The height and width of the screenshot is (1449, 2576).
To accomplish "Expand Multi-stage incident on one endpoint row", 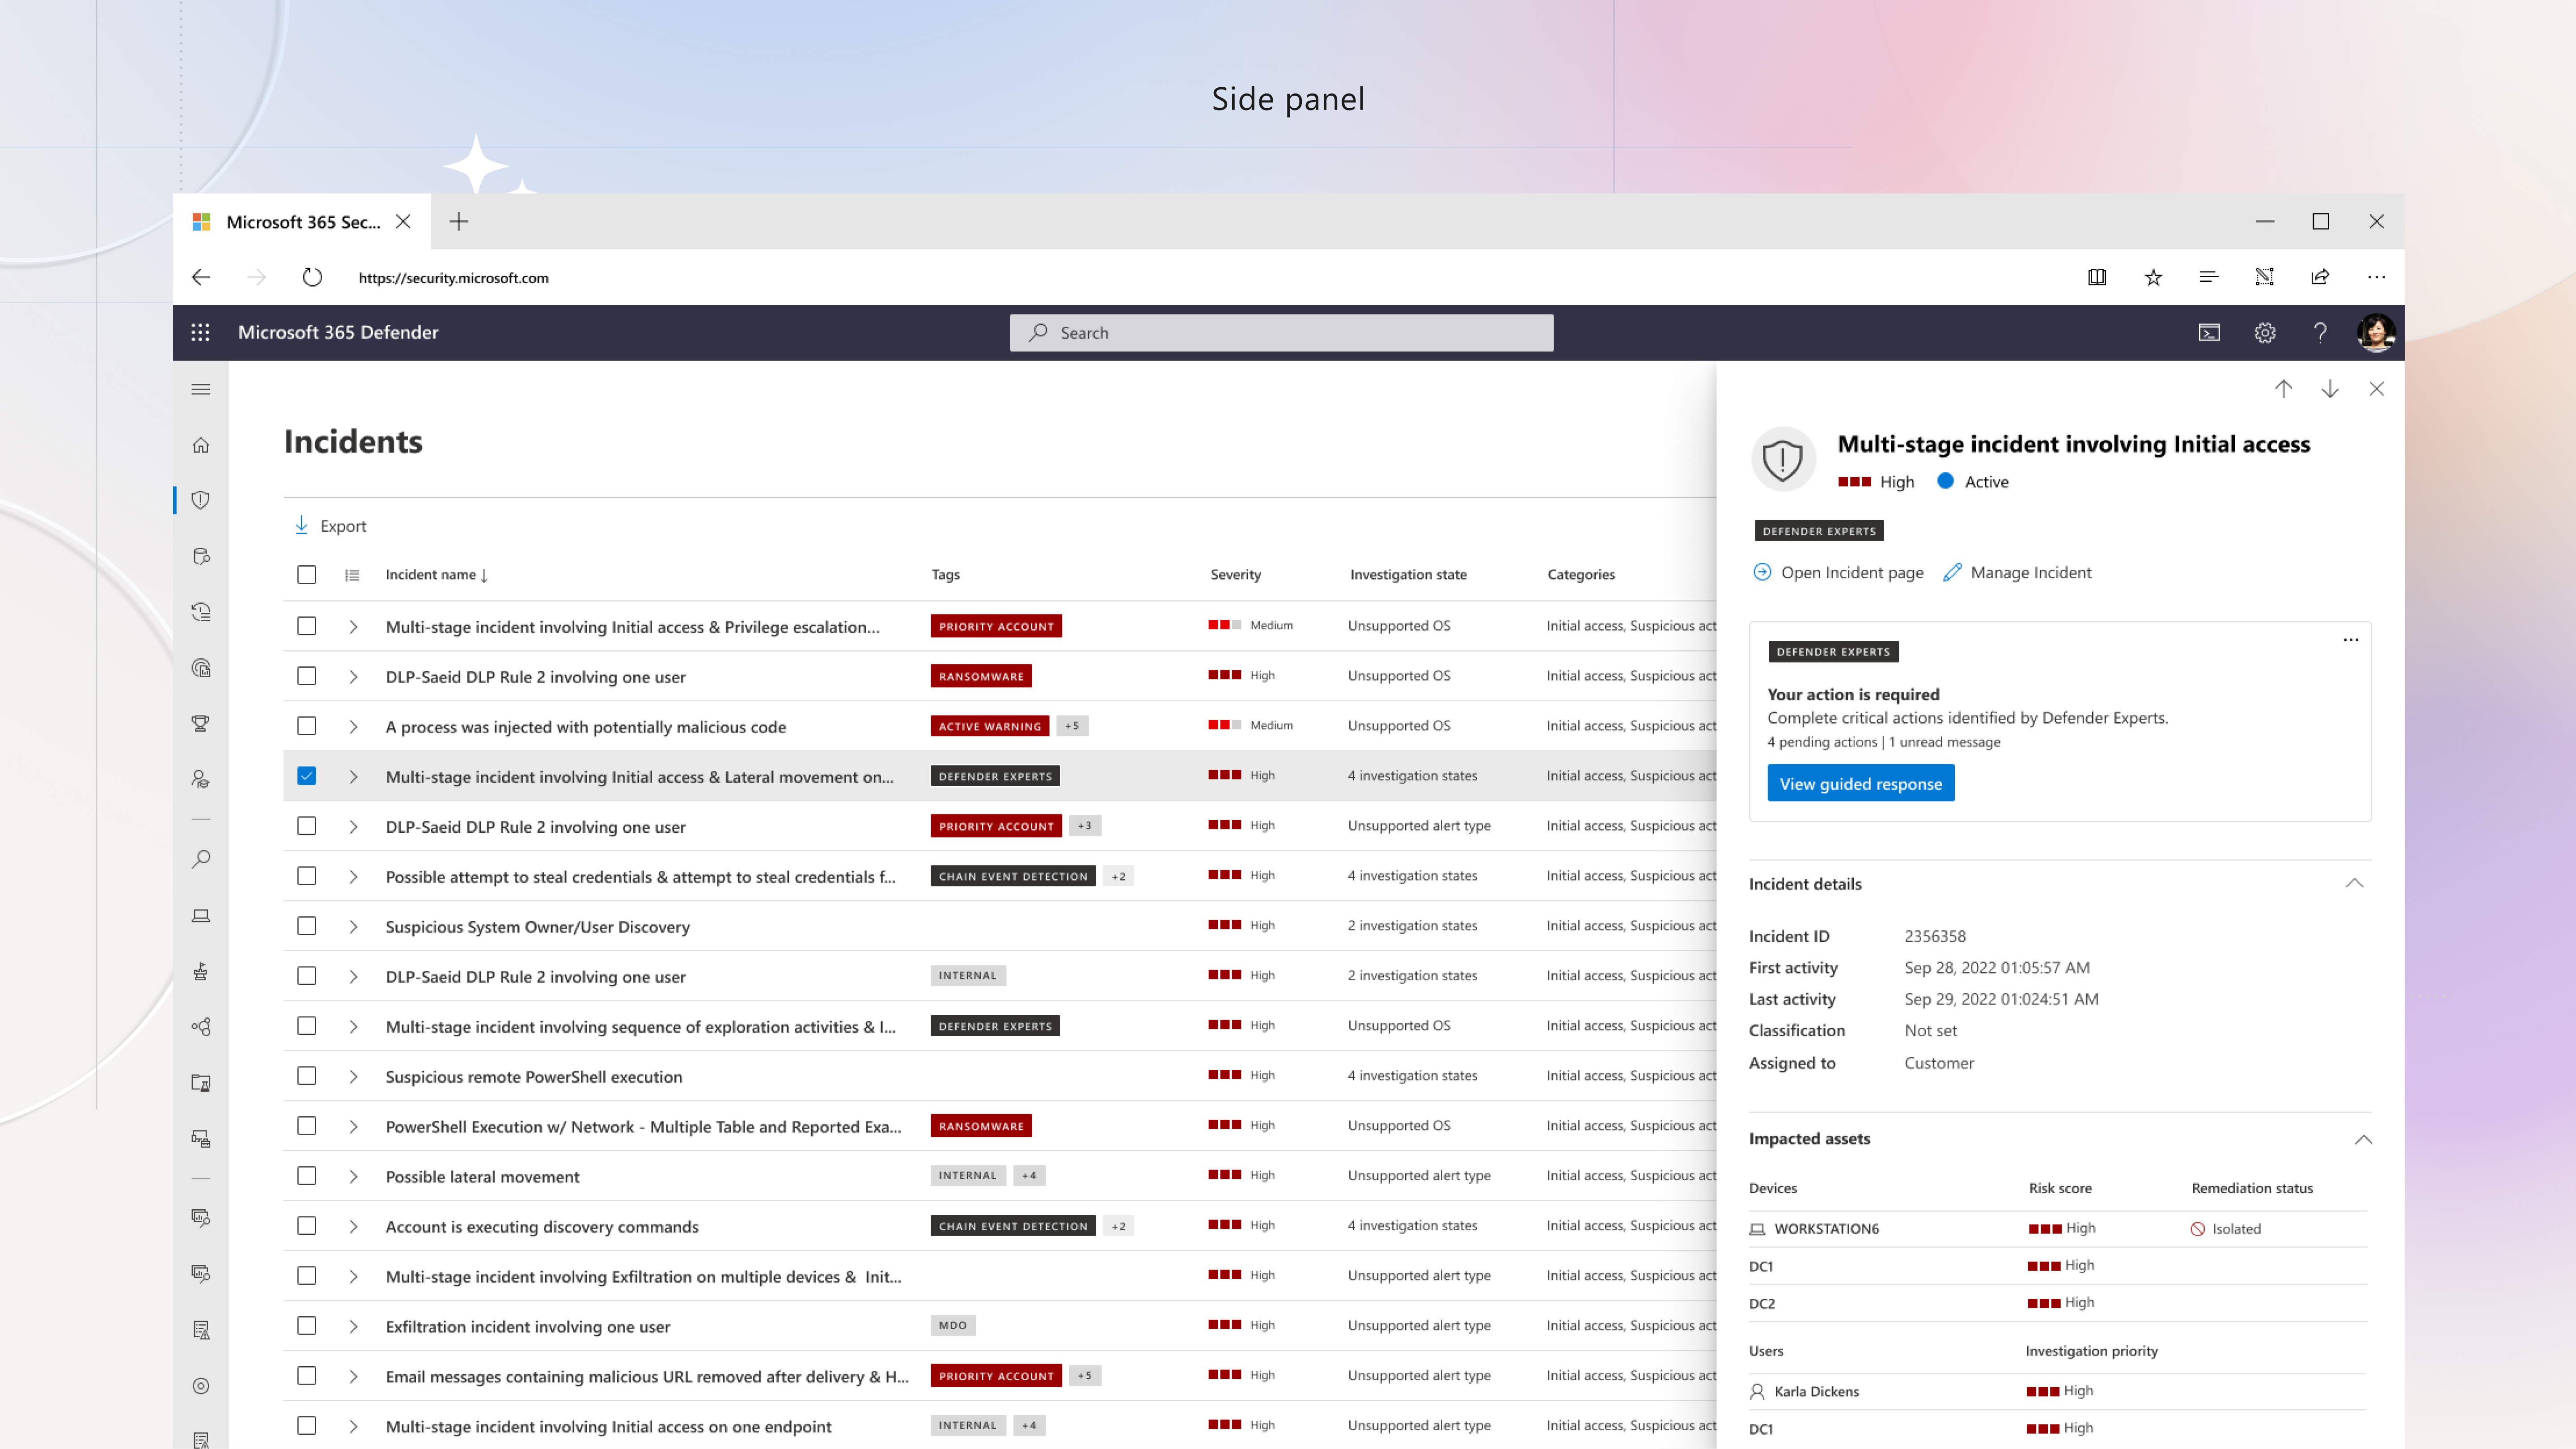I will 353,1427.
